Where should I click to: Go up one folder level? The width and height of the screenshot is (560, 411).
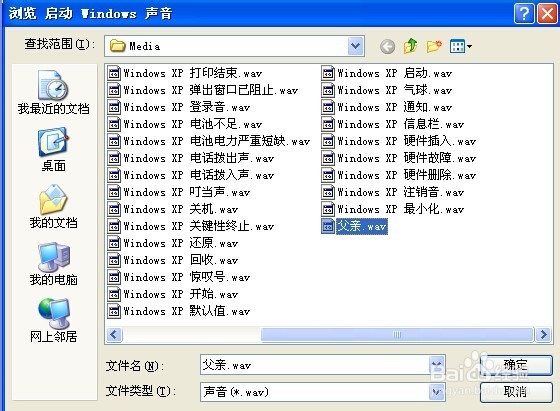coord(411,46)
